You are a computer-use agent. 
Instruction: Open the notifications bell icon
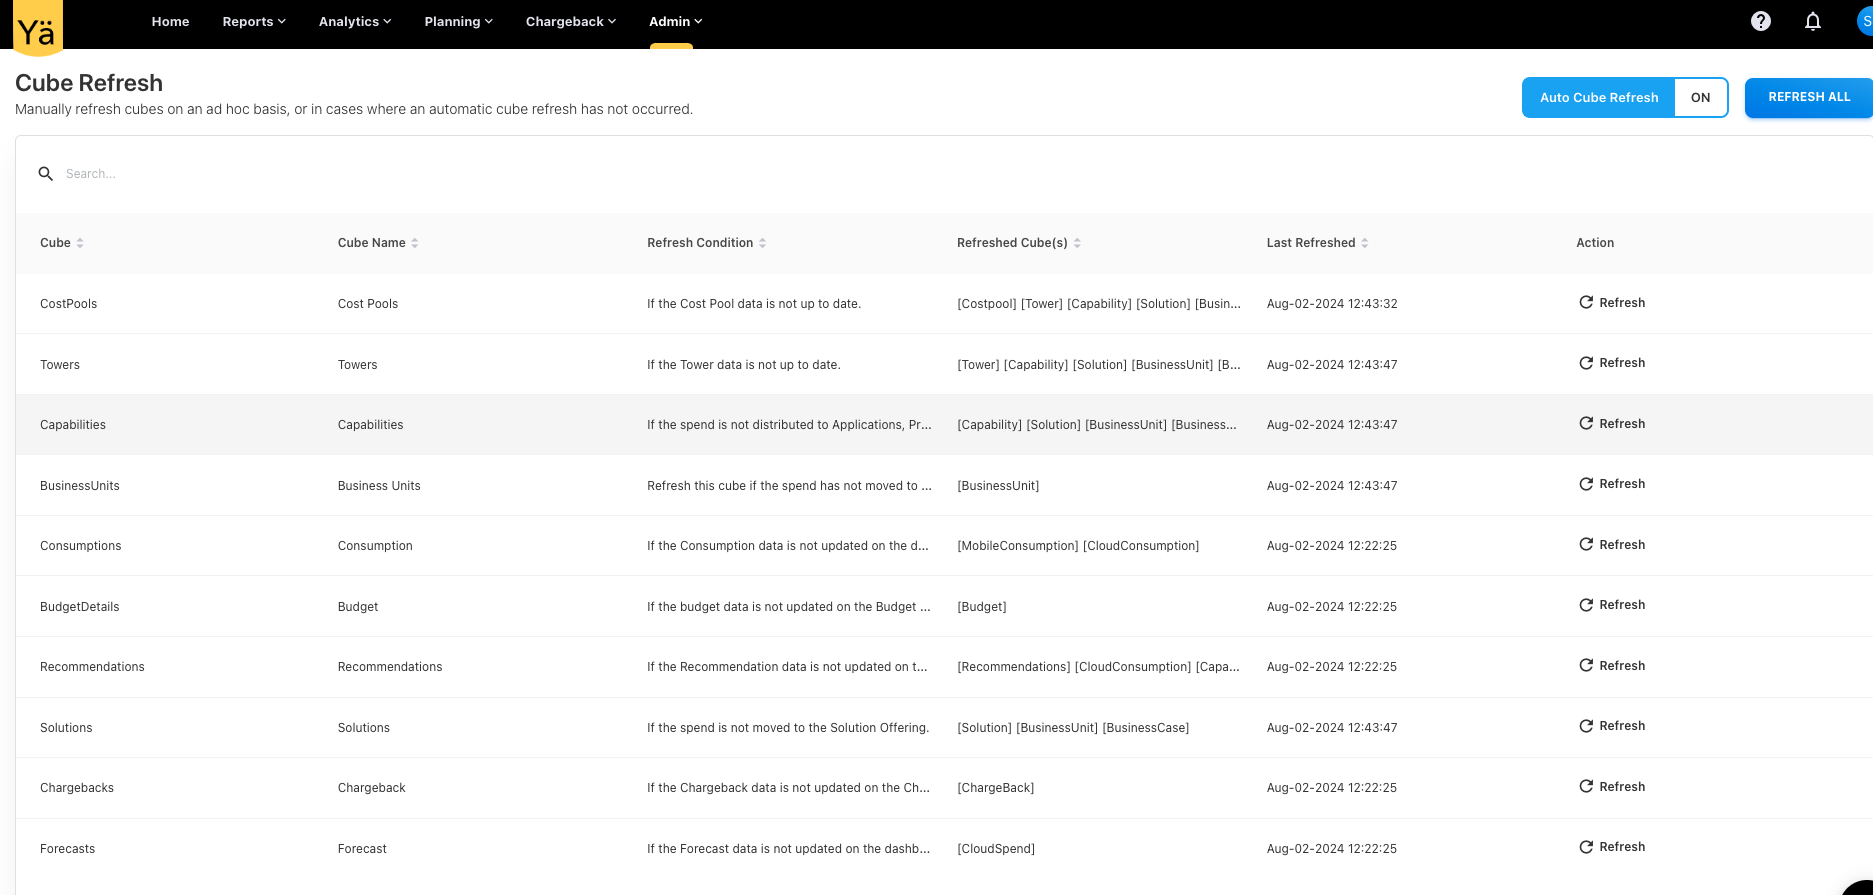pyautogui.click(x=1812, y=21)
